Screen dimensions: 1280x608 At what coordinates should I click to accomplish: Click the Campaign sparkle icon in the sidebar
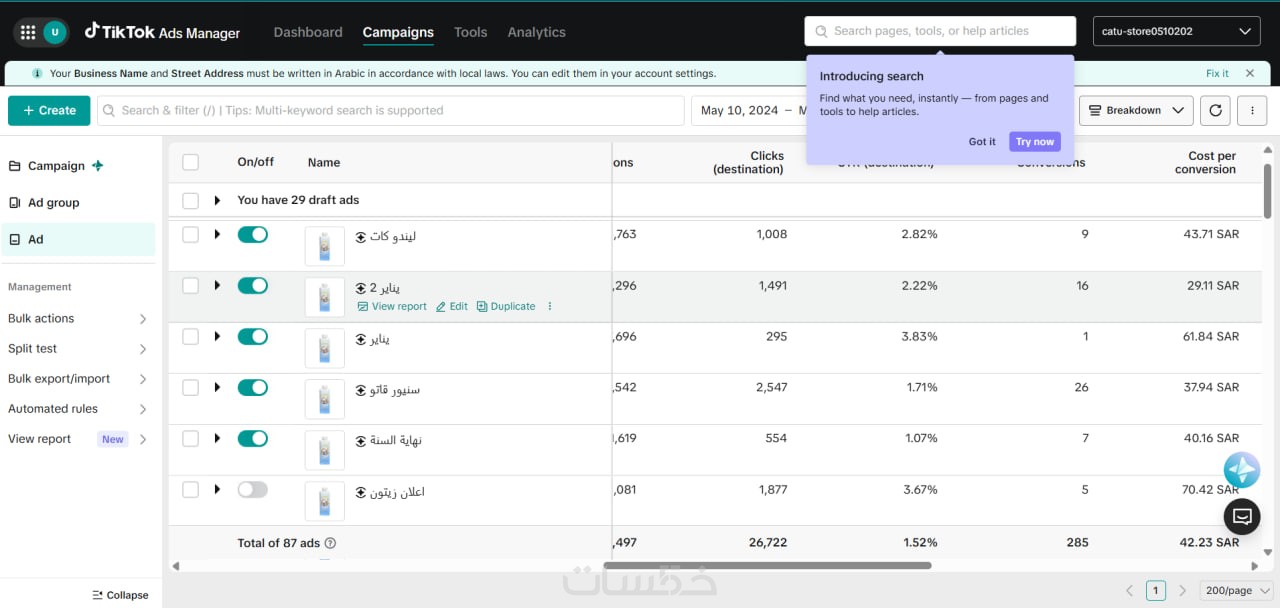(97, 166)
